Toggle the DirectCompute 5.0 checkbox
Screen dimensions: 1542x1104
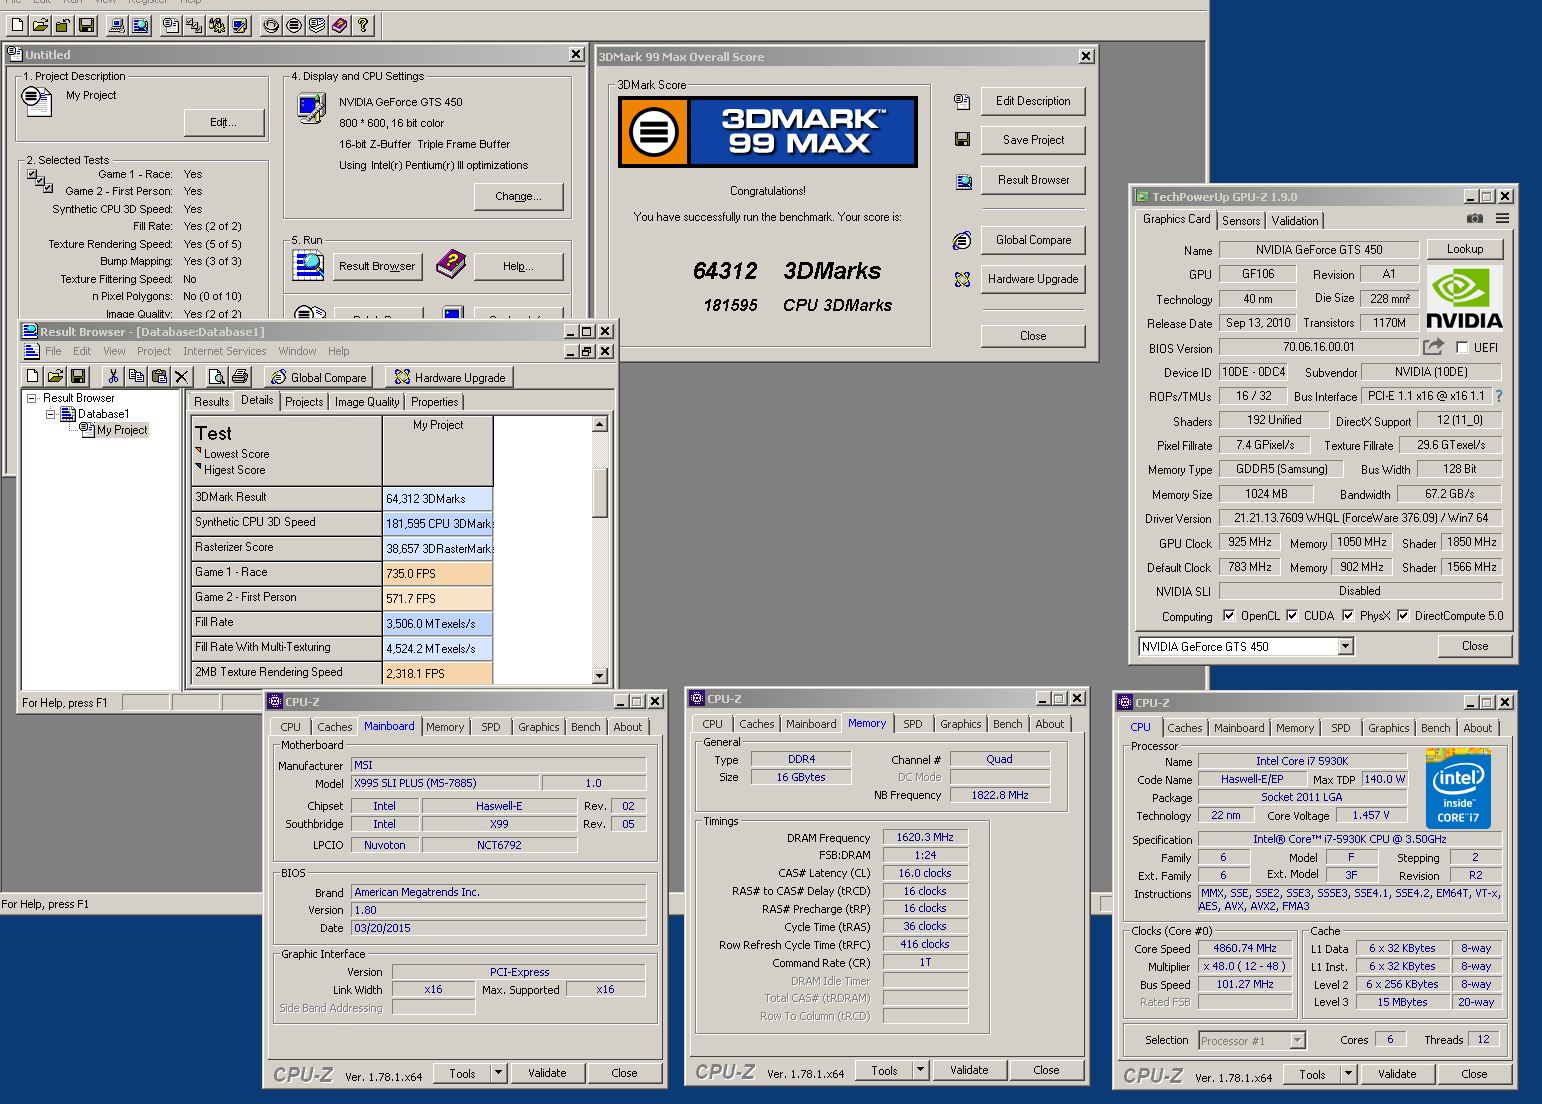pyautogui.click(x=1403, y=615)
